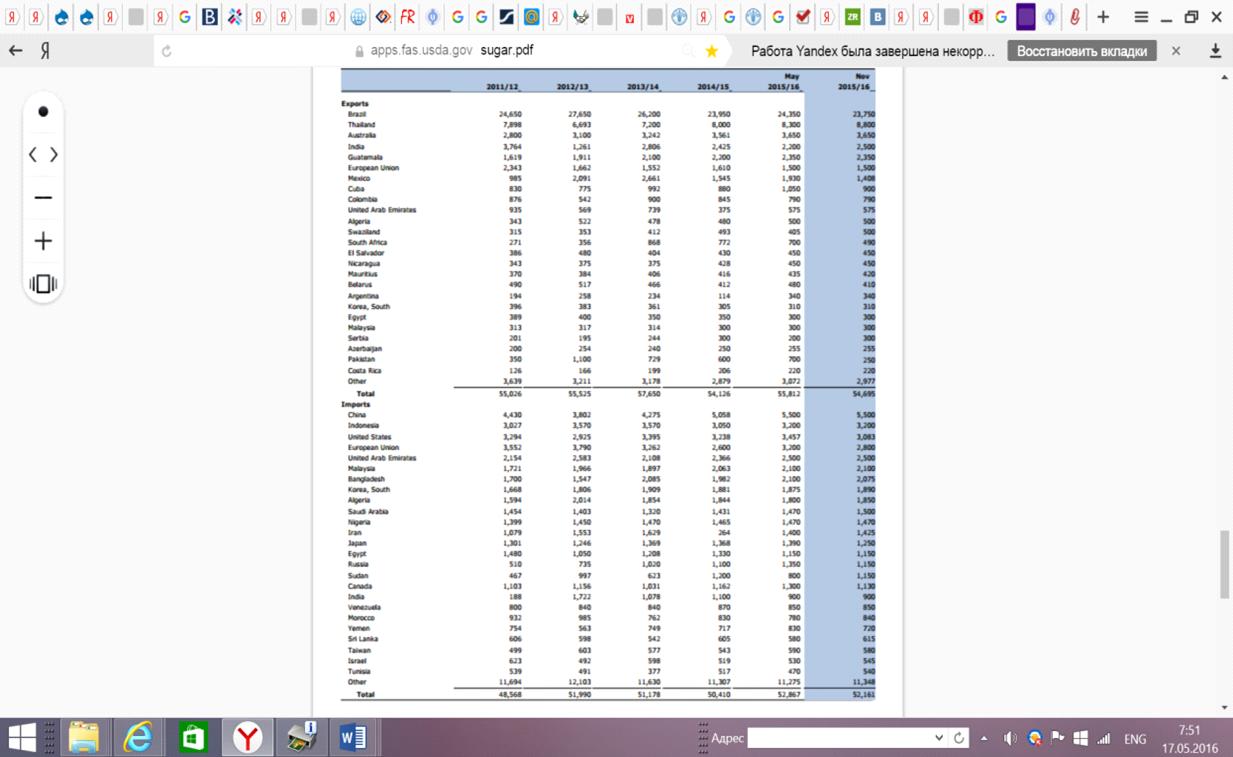The height and width of the screenshot is (757, 1233).
Task: Zoom out the PDF with minus button
Action: click(43, 198)
